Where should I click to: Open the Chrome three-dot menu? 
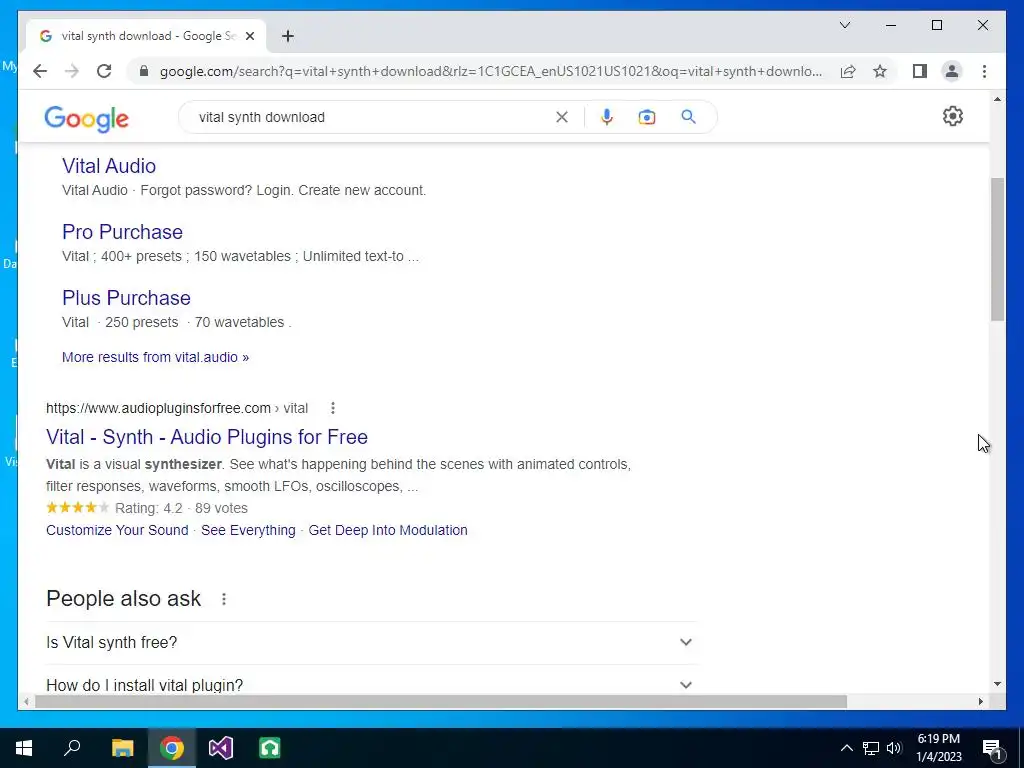coord(984,71)
